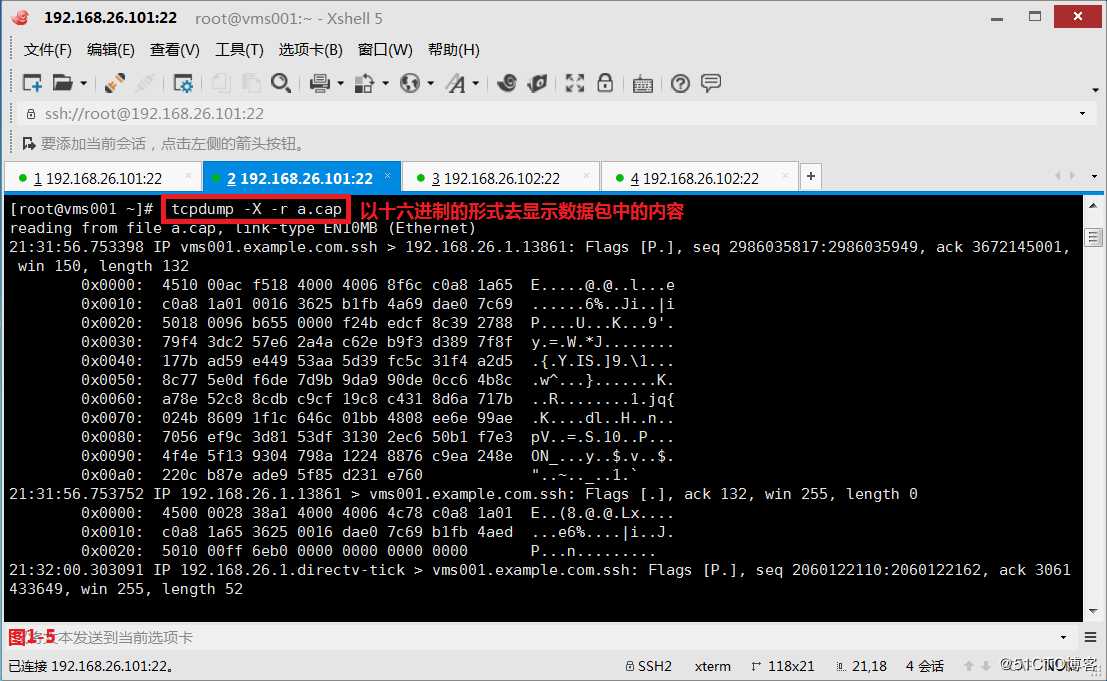
Task: Click the Font icon
Action: pyautogui.click(x=456, y=84)
